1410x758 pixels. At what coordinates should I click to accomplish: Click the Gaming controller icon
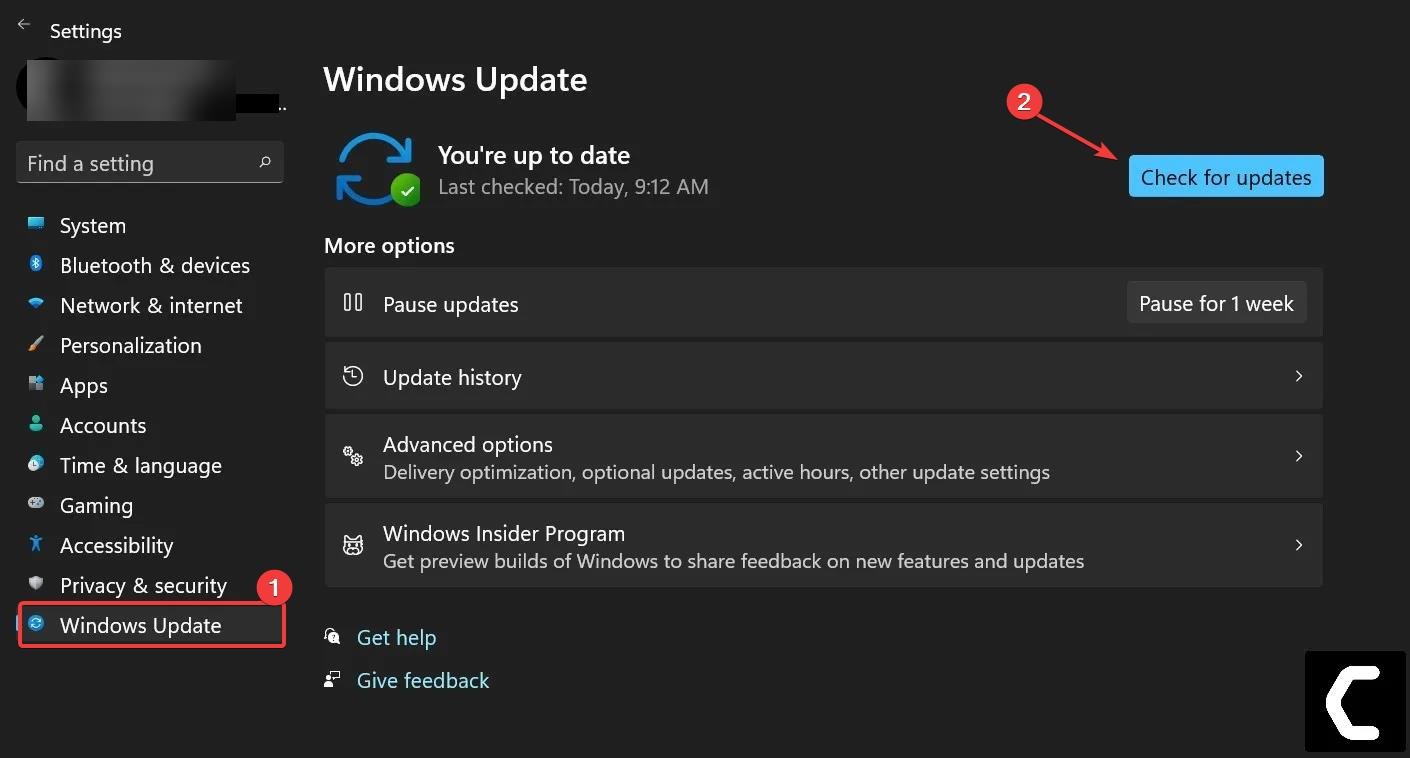(x=36, y=504)
